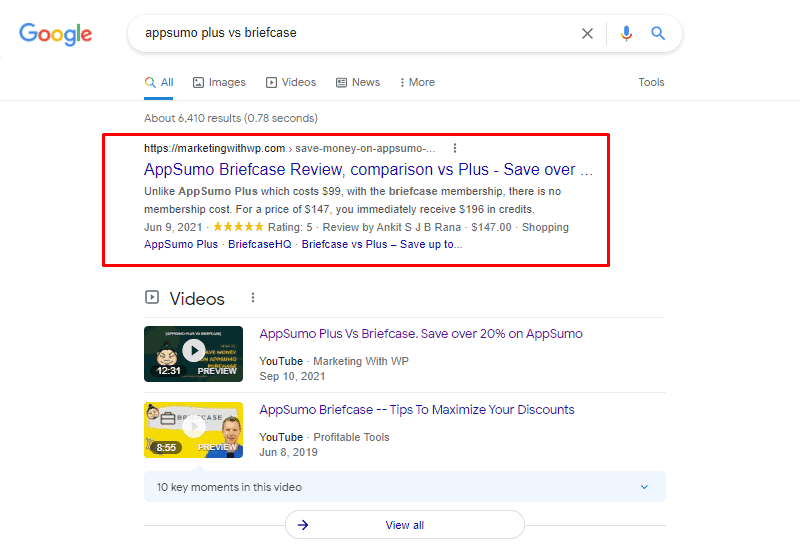The image size is (800, 548).
Task: Click the Images tab picture icon
Action: [198, 83]
